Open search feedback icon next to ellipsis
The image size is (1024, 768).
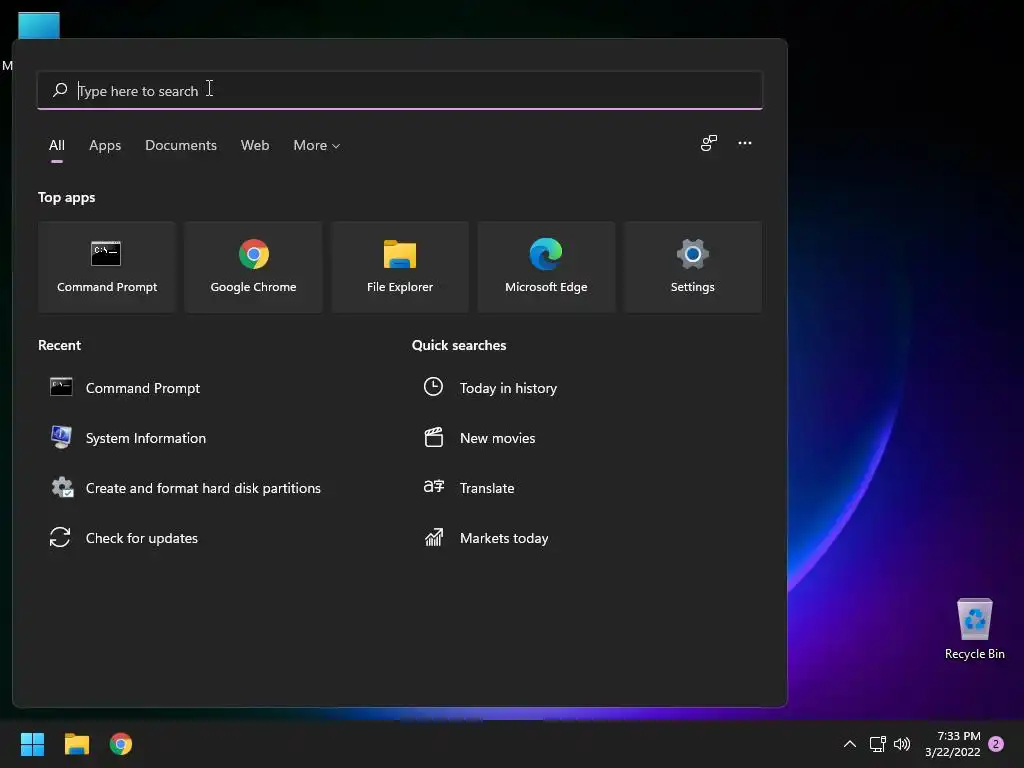709,143
